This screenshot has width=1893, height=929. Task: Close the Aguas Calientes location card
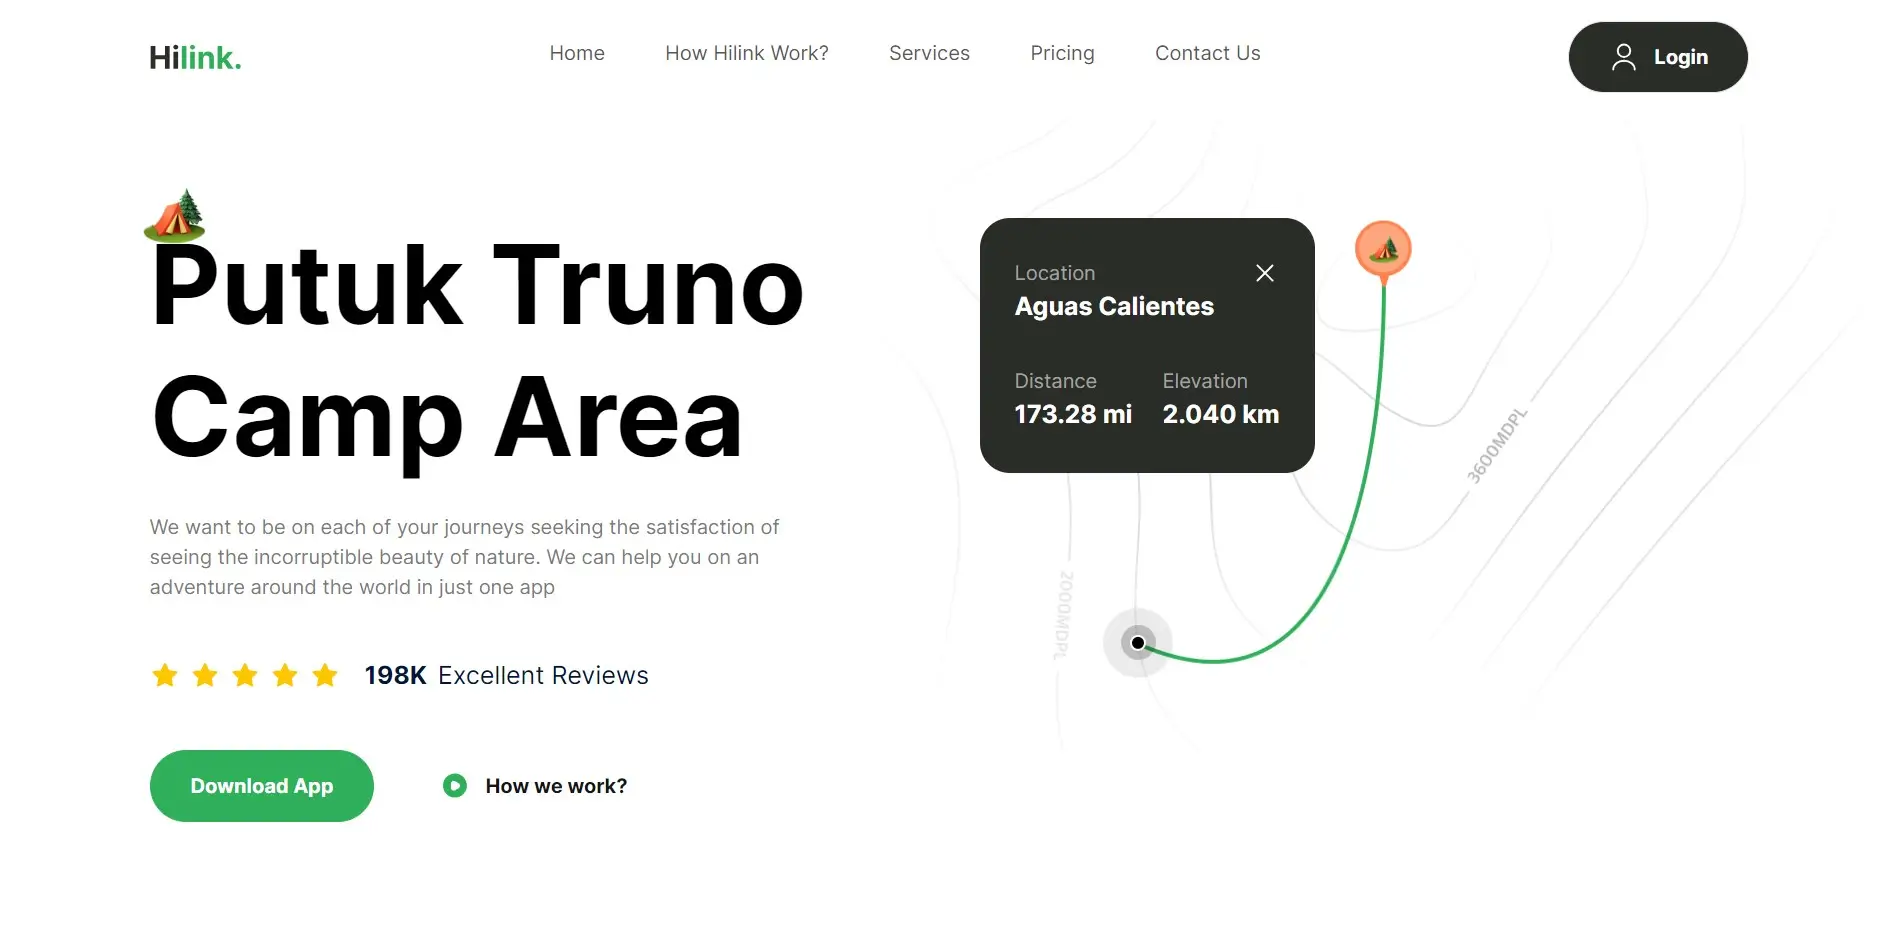click(1264, 273)
